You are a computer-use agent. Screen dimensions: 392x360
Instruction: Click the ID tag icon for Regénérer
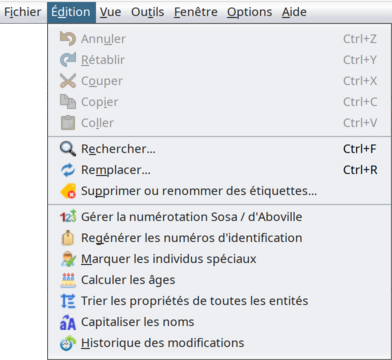coord(68,238)
